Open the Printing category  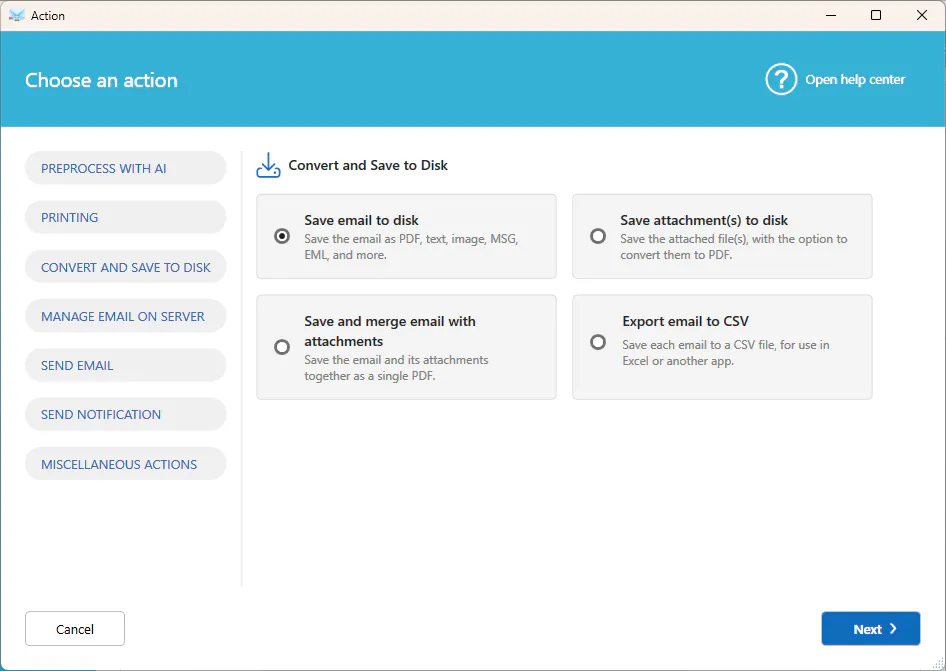click(125, 217)
